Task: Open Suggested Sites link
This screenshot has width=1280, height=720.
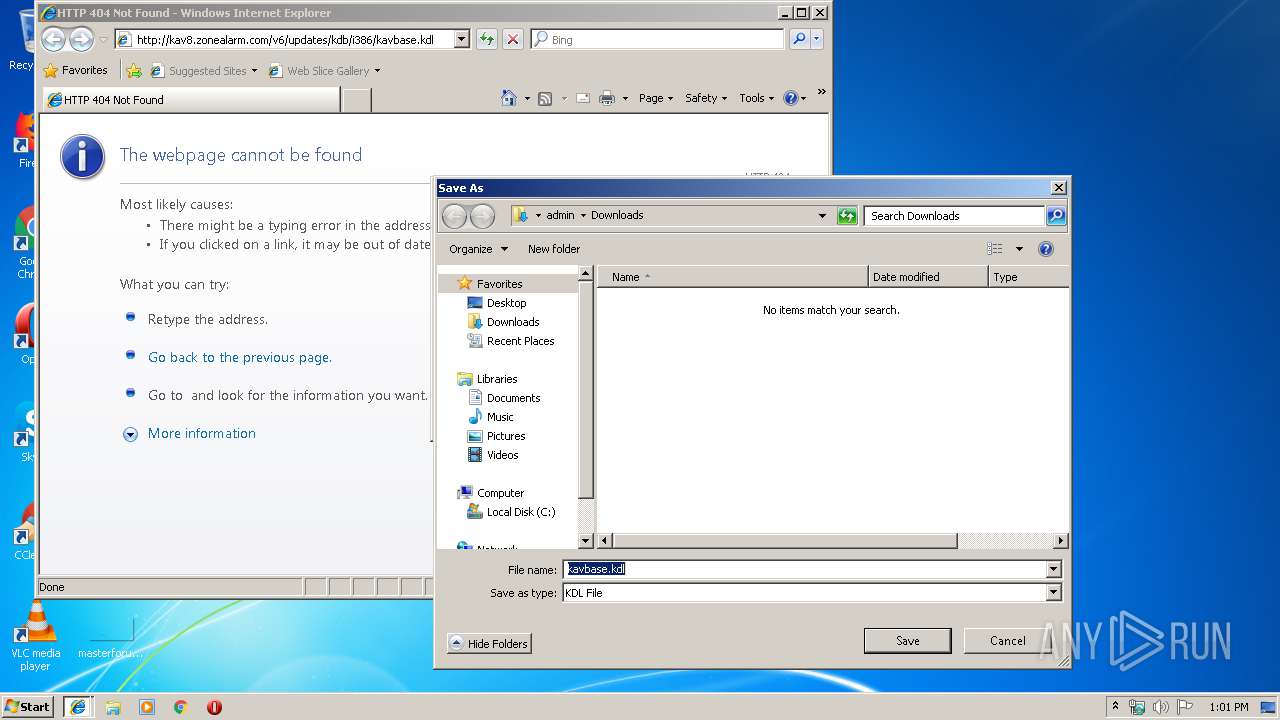Action: [203, 70]
